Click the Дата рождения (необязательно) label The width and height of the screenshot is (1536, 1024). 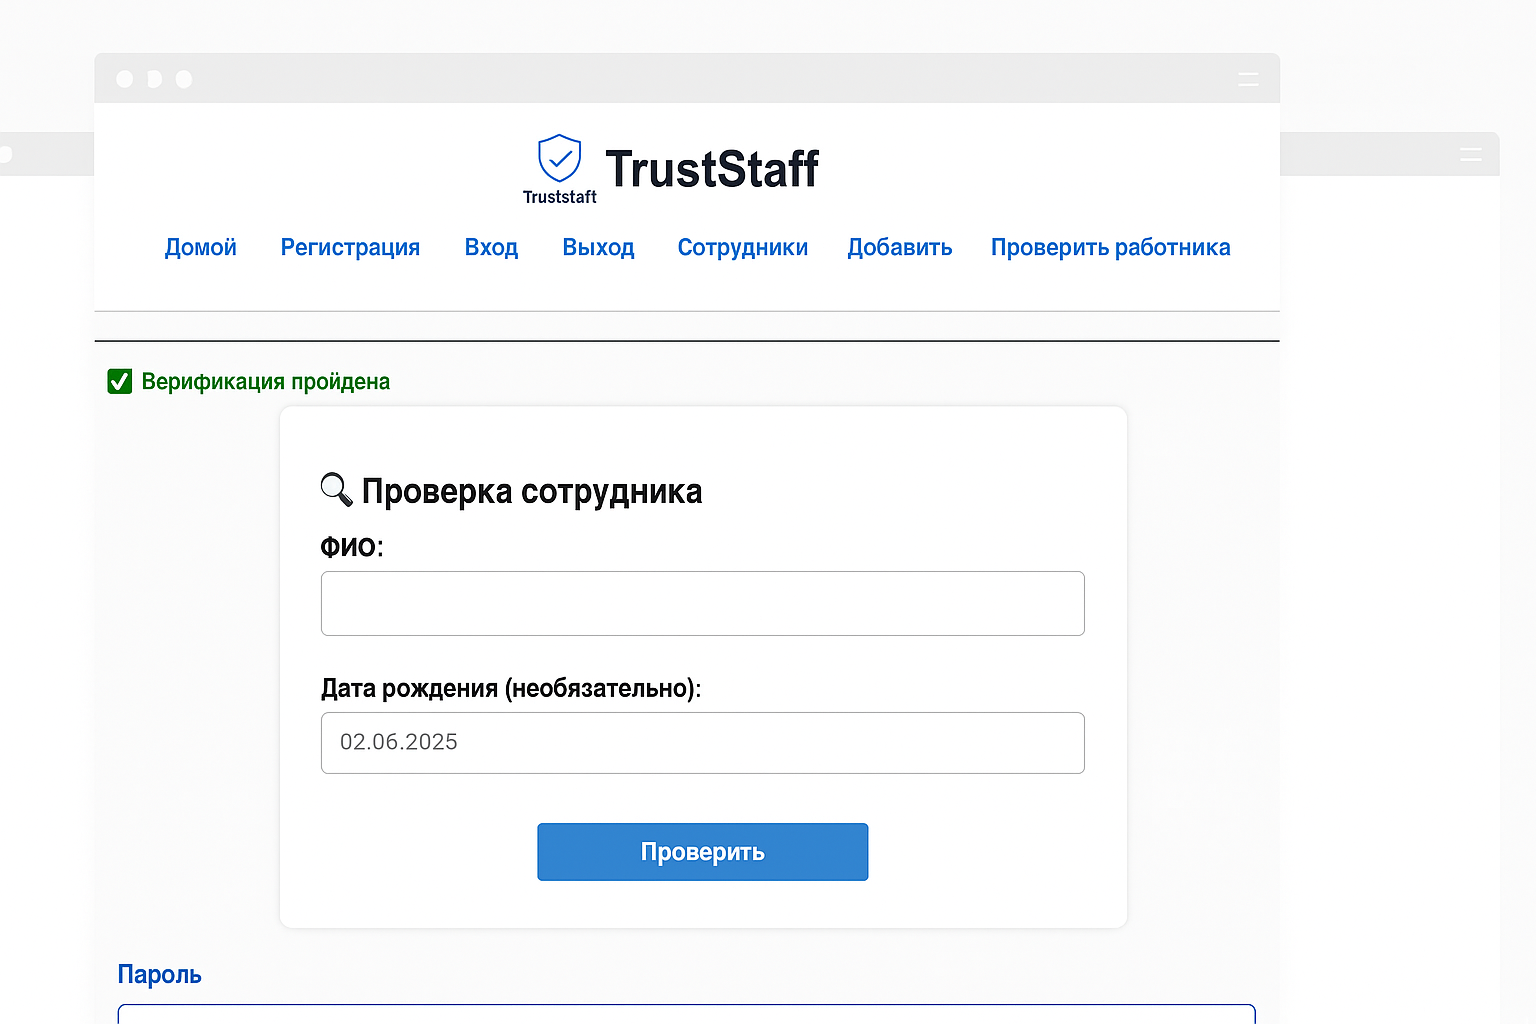(511, 688)
